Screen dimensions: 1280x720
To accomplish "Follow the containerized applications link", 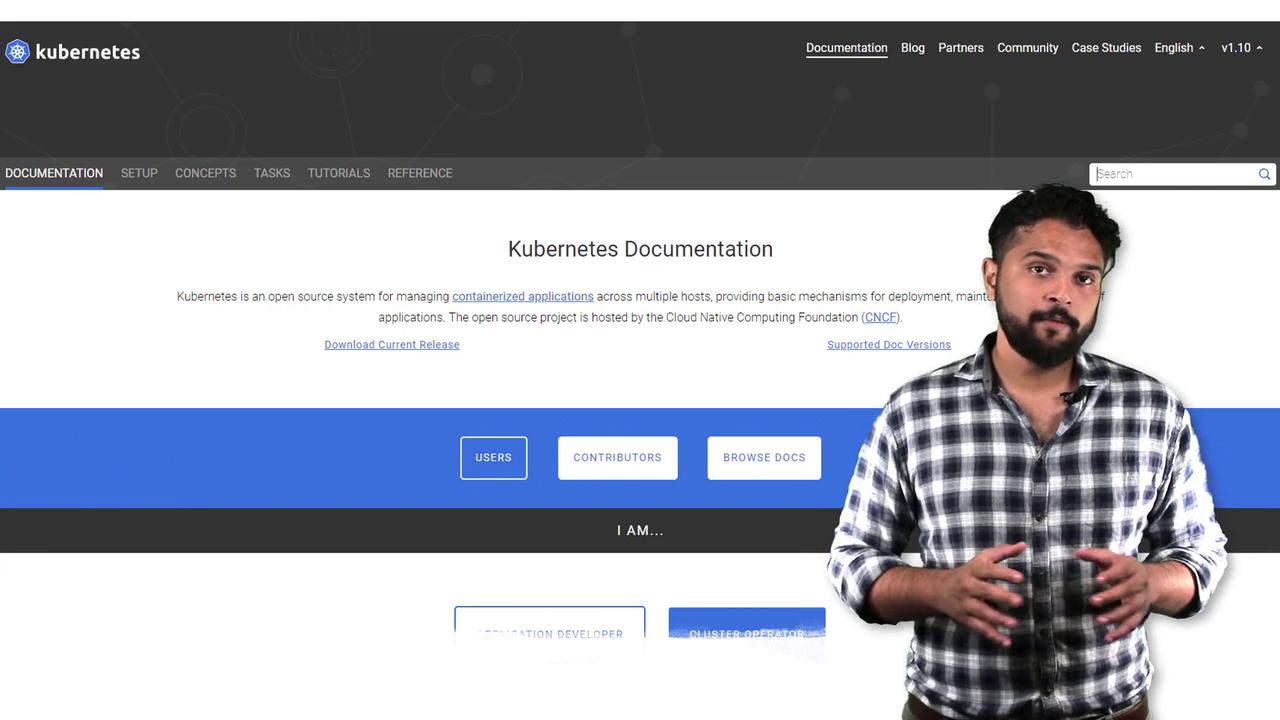I will coord(522,296).
